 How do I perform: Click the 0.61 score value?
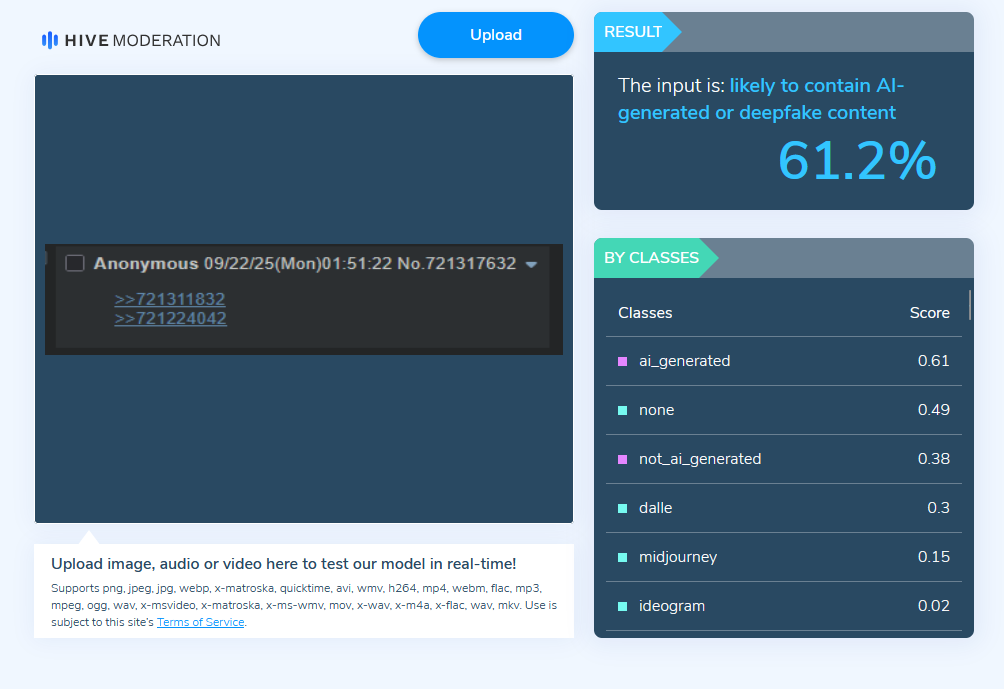[x=934, y=361]
